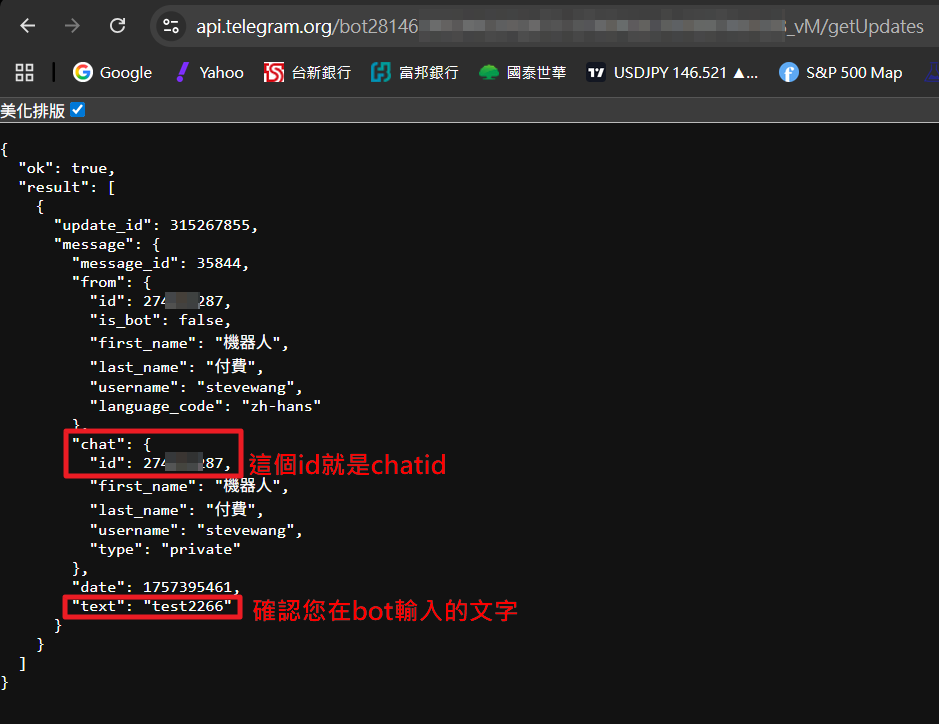Open the Google bookmark
939x724 pixels.
point(112,72)
